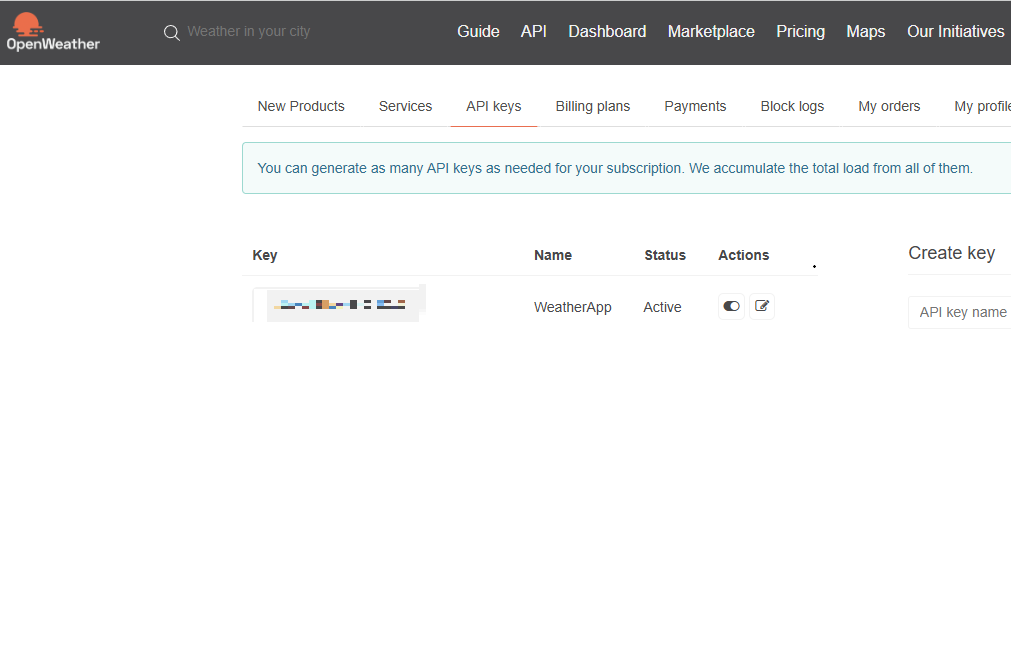Image resolution: width=1011 pixels, height=654 pixels.
Task: Toggle the WeatherApp API key status
Action: [731, 306]
